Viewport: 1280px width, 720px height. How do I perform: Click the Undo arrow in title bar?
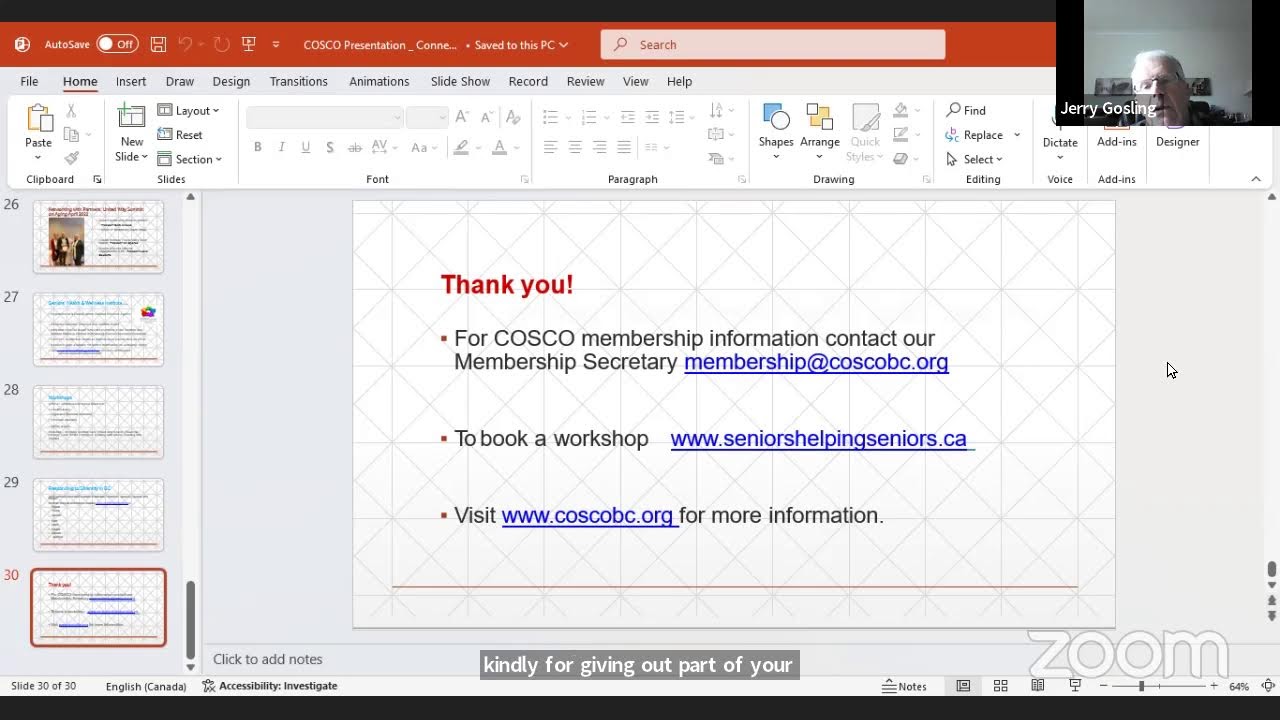coord(185,44)
